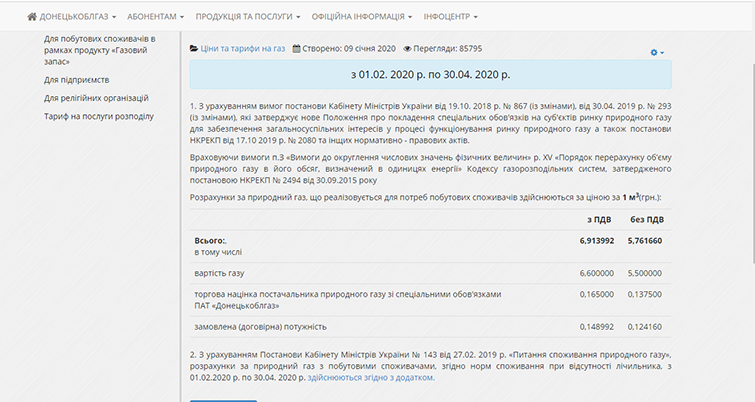The width and height of the screenshot is (755, 402).
Task: Click the calendar icon beside creation date
Action: pos(297,49)
